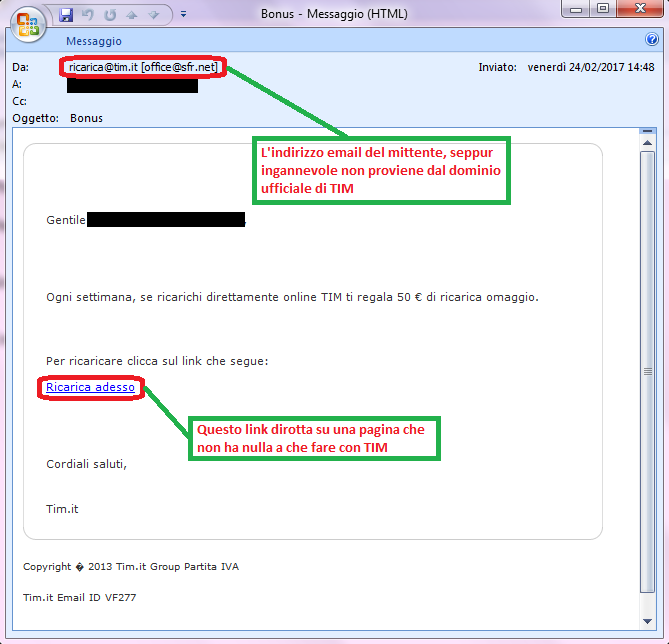Open the Office button menu
The image size is (669, 644).
coord(28,24)
